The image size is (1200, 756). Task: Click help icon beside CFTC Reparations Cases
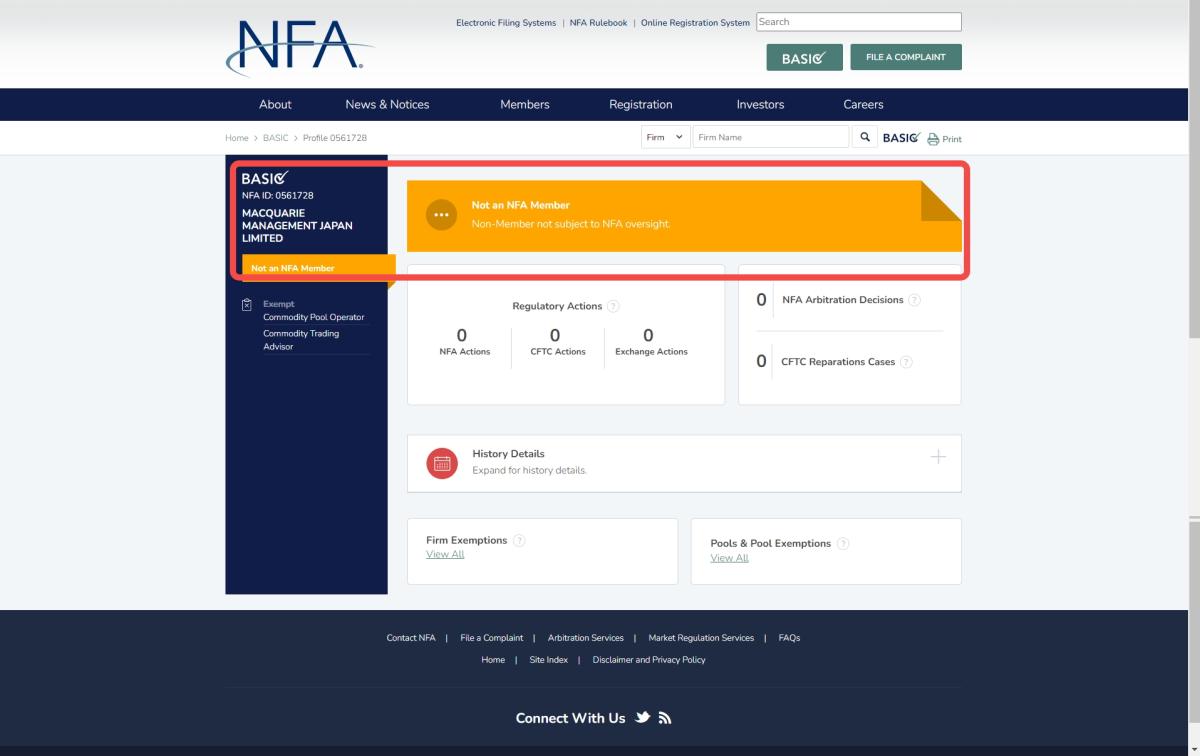click(906, 362)
